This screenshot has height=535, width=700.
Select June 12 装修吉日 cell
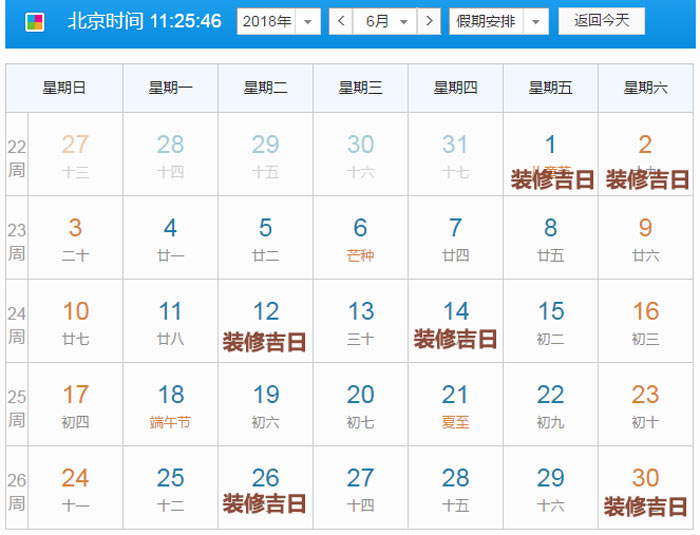pos(266,322)
